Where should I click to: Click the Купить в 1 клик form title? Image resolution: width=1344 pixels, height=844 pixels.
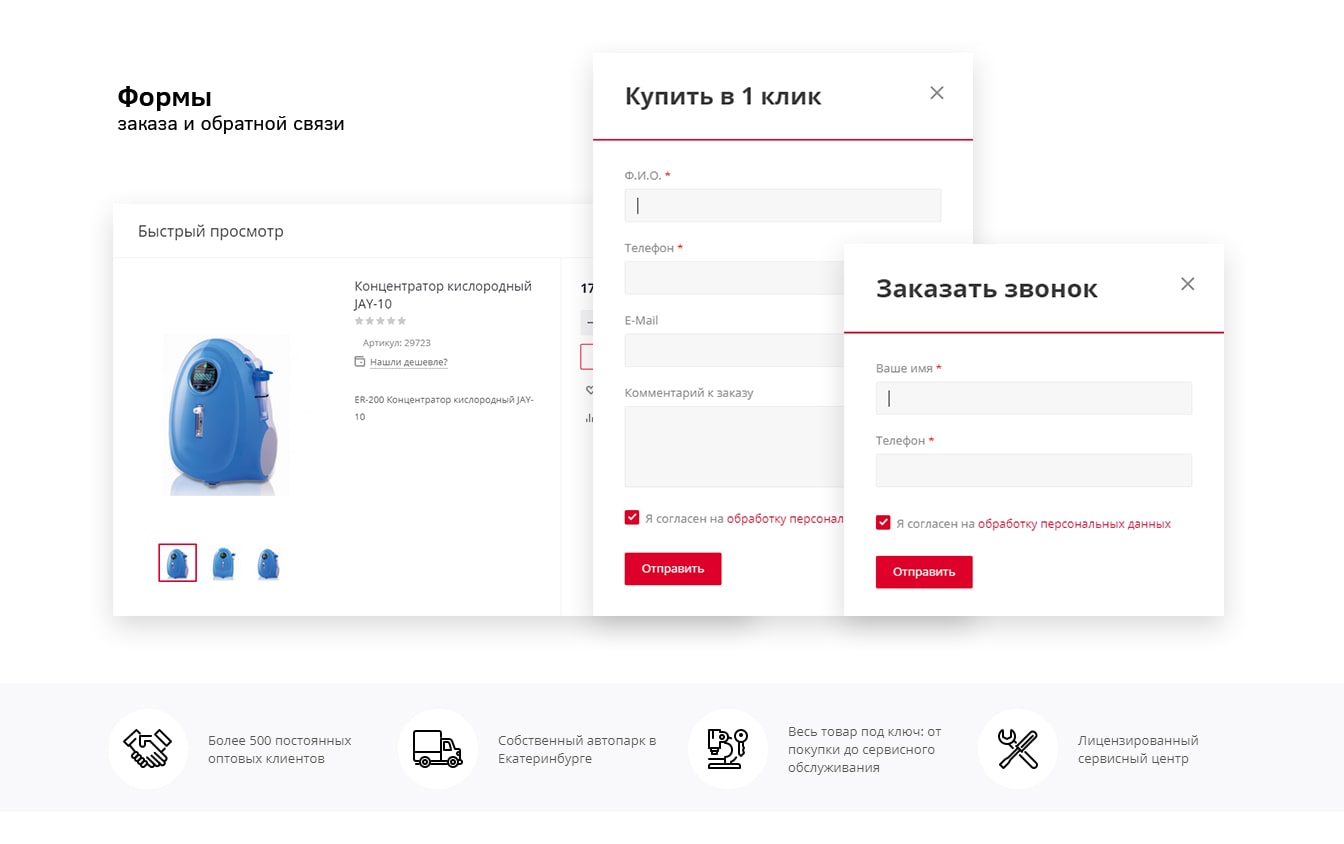pyautogui.click(x=723, y=97)
